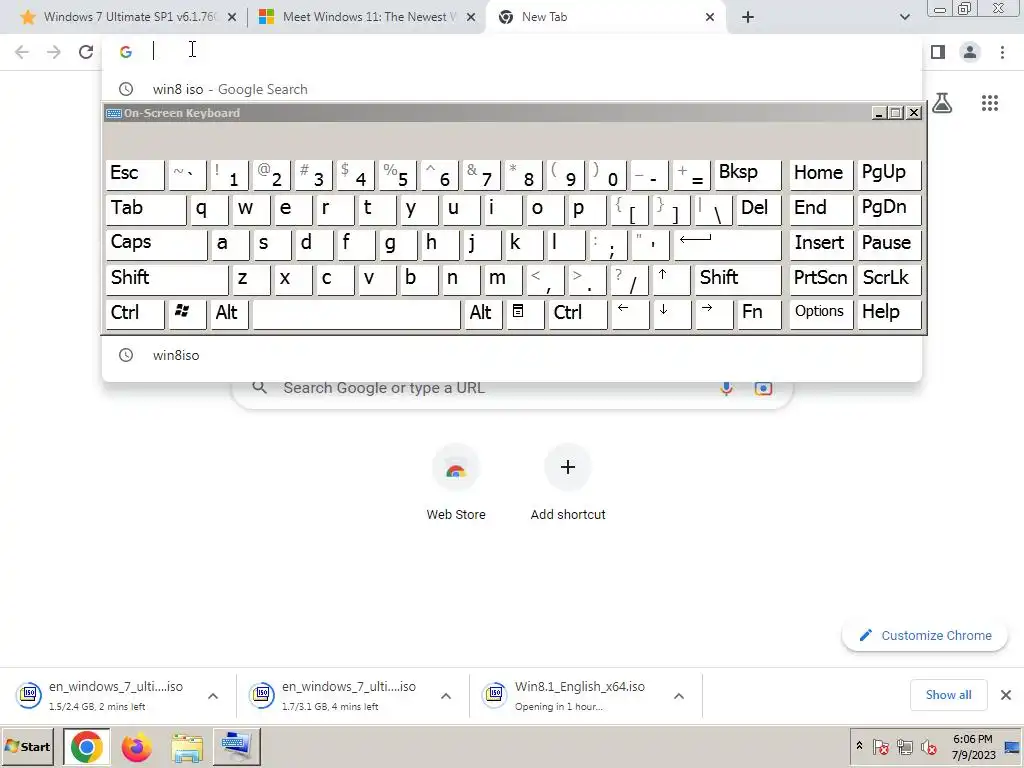Click the Bksp key
This screenshot has height=768, width=1024.
tap(747, 174)
